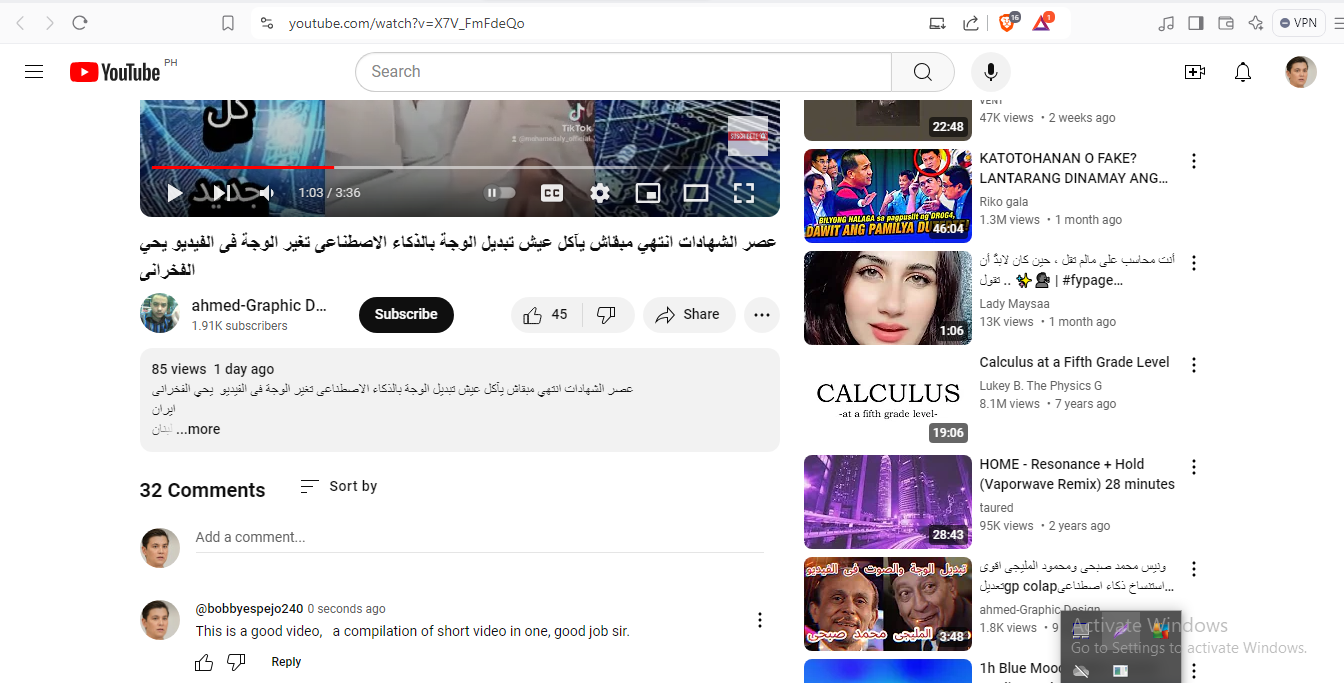Click the magnifier search button
The image size is (1344, 683).
pos(922,72)
